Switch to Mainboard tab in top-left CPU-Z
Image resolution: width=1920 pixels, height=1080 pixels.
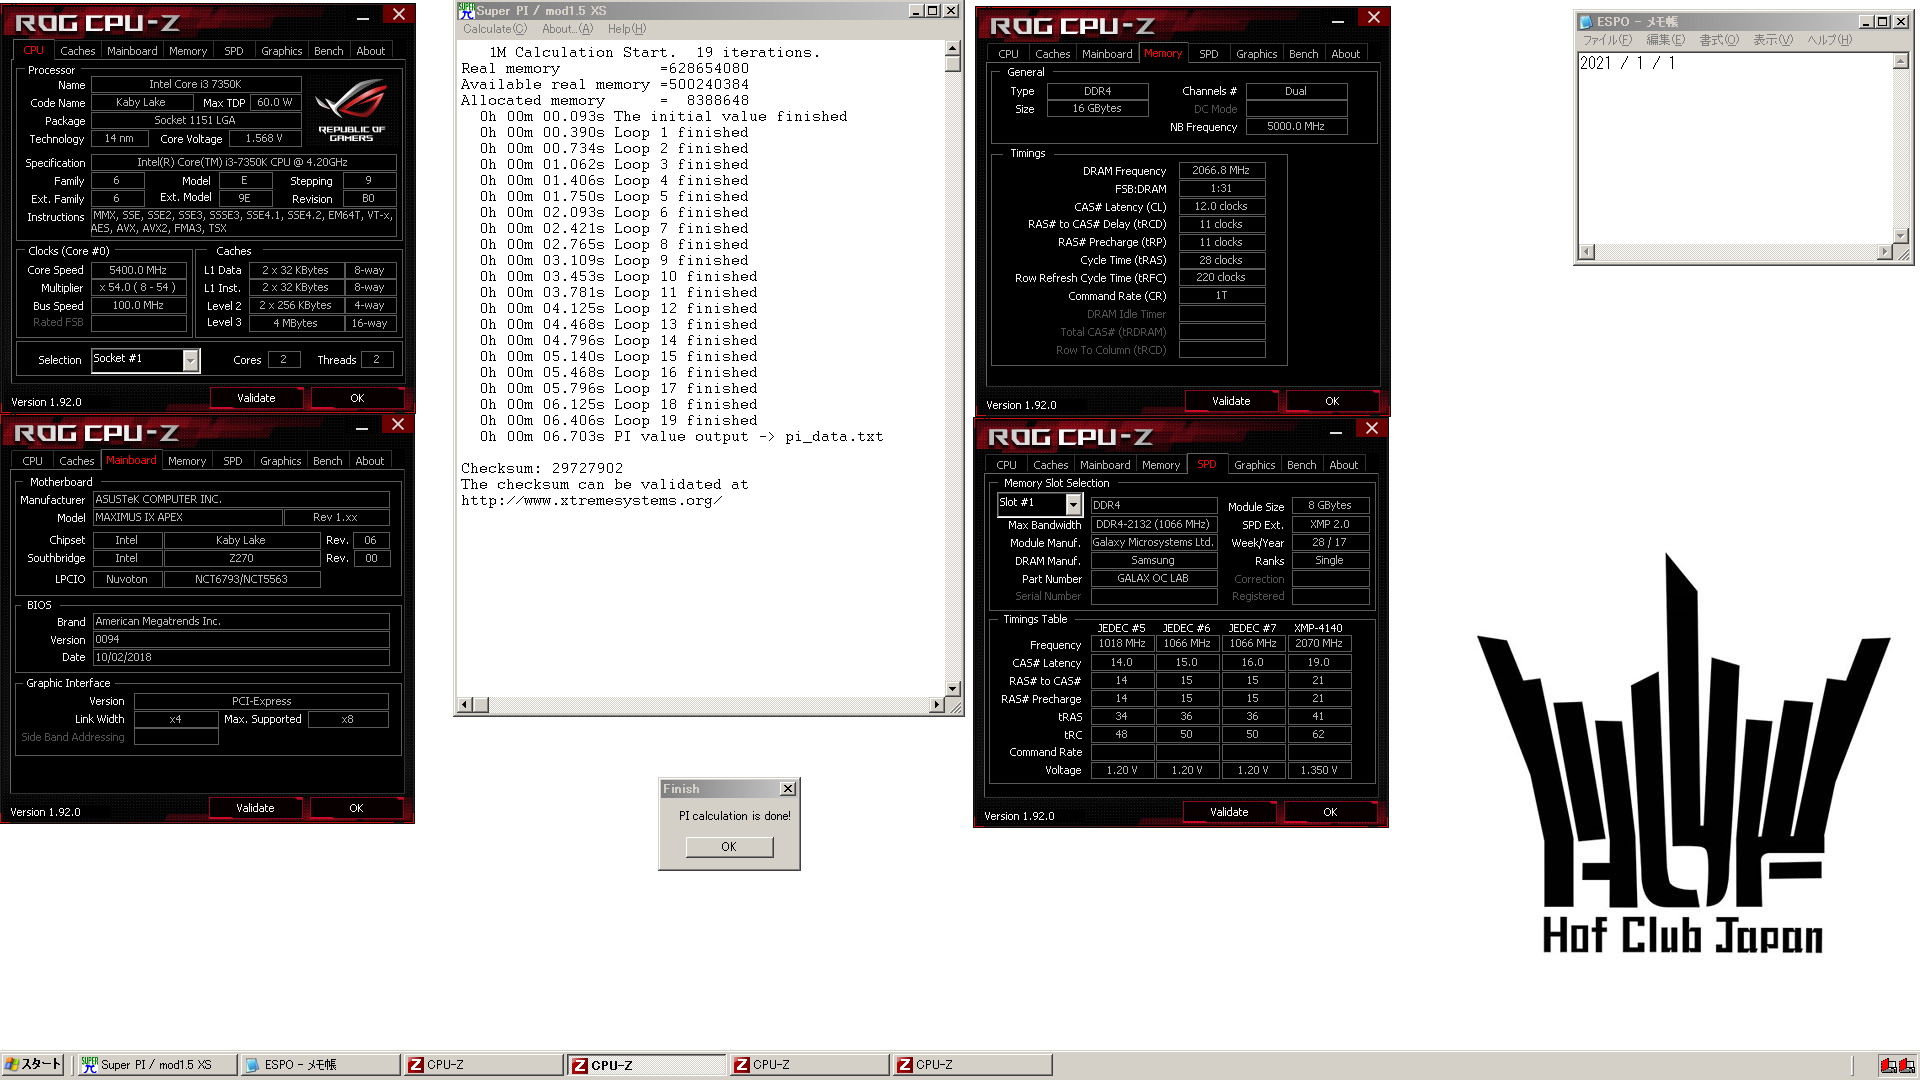click(132, 51)
